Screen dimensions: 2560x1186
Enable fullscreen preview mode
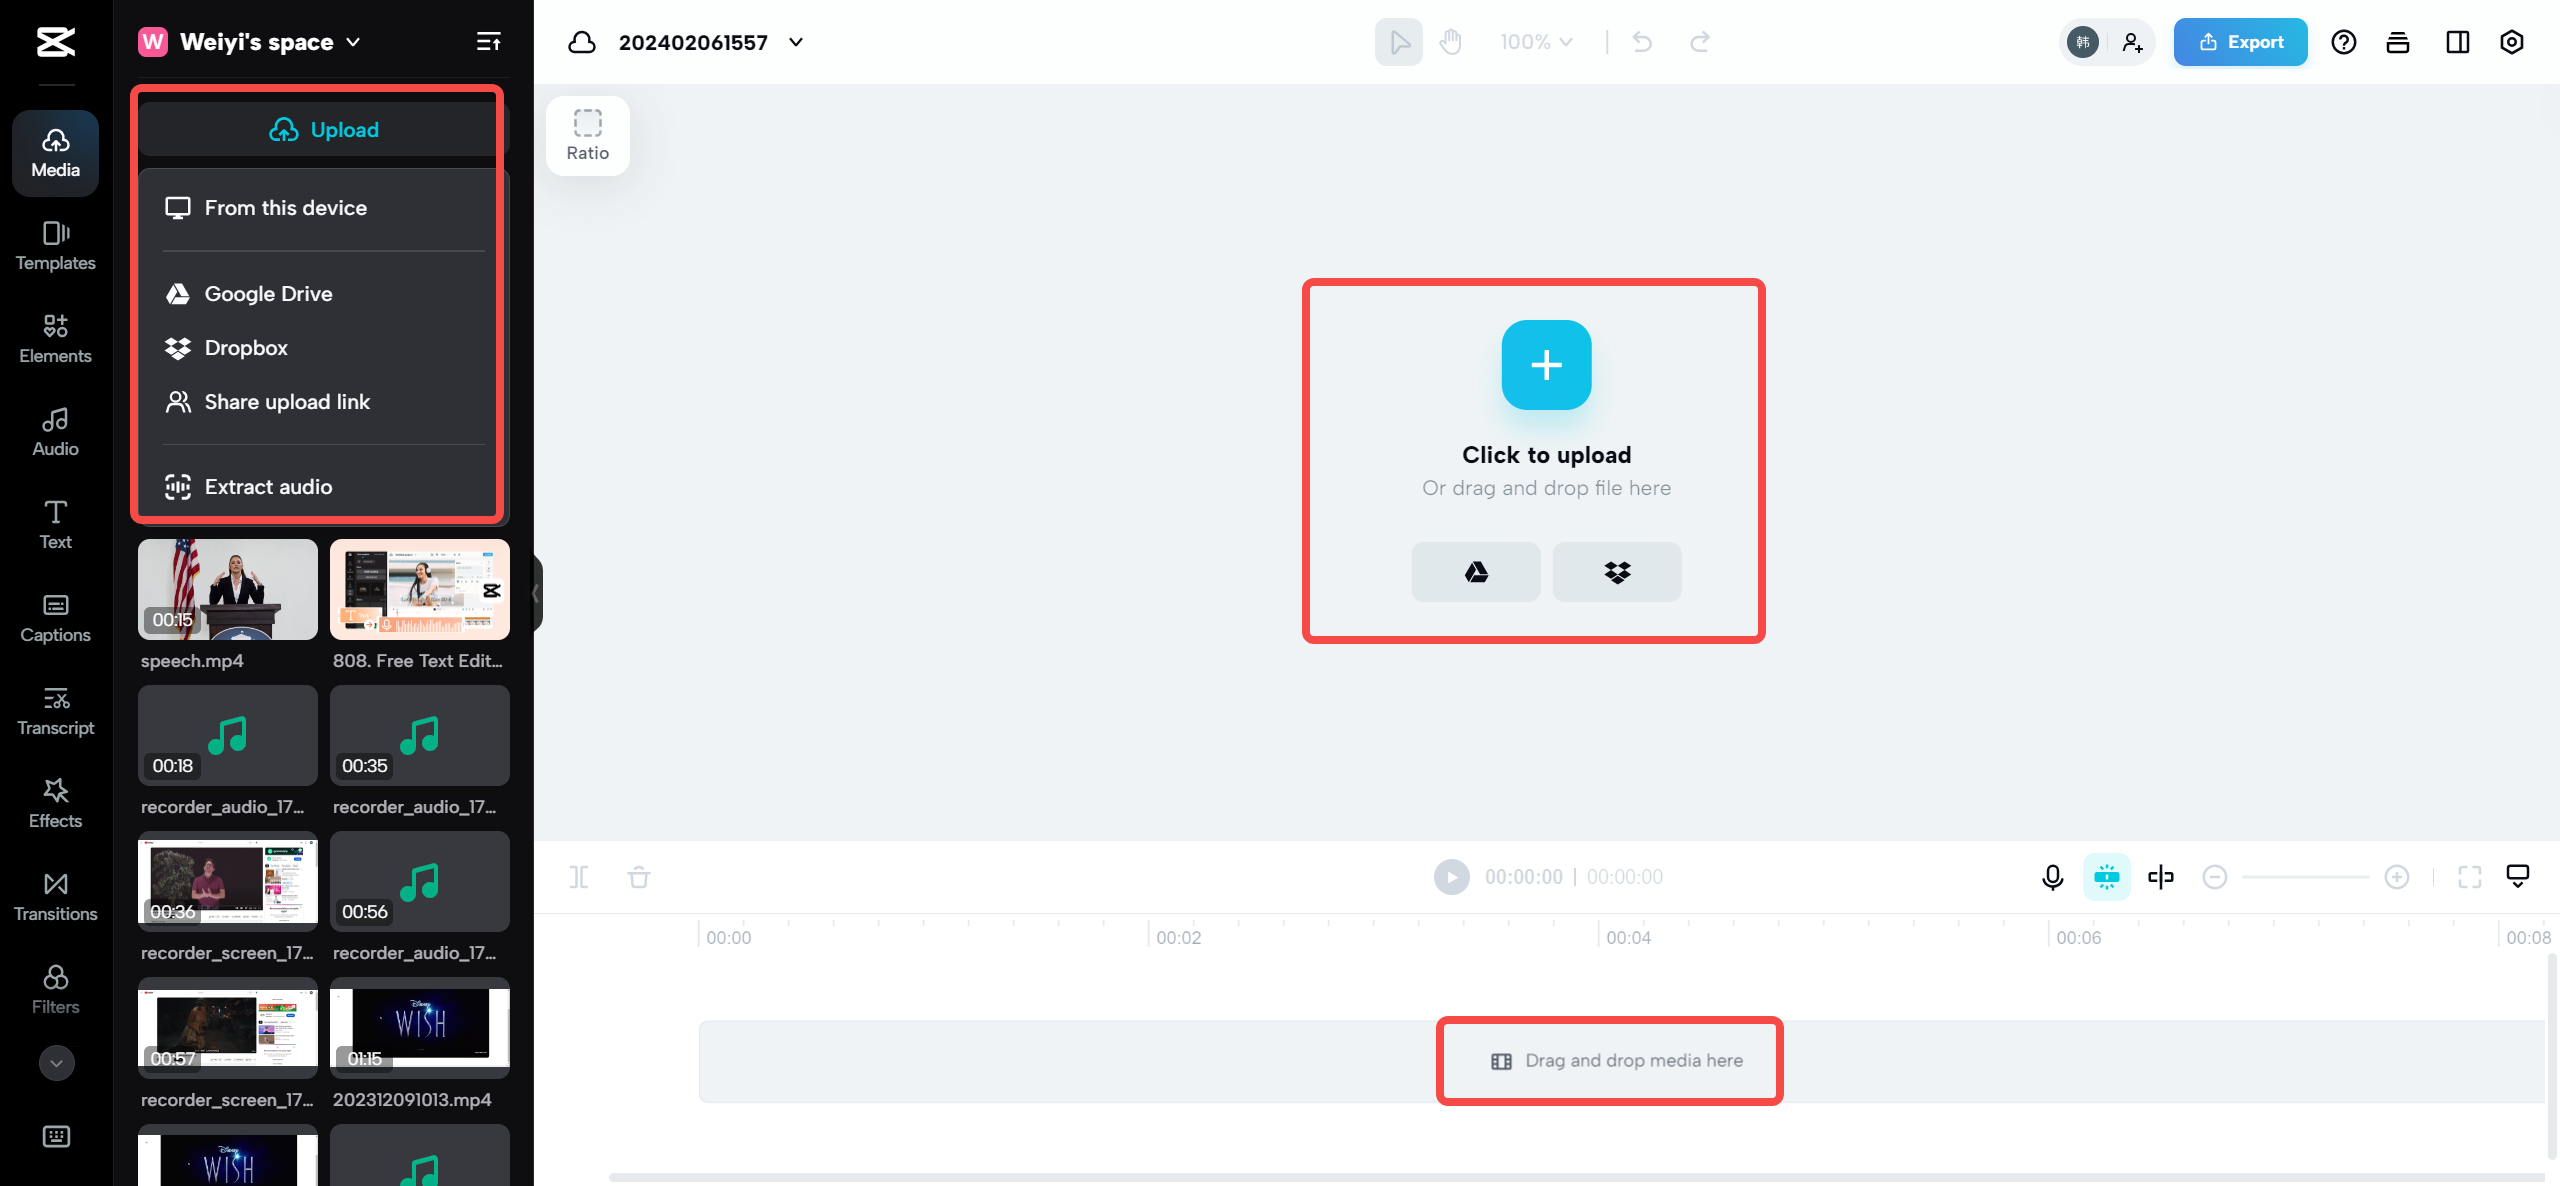[2470, 877]
